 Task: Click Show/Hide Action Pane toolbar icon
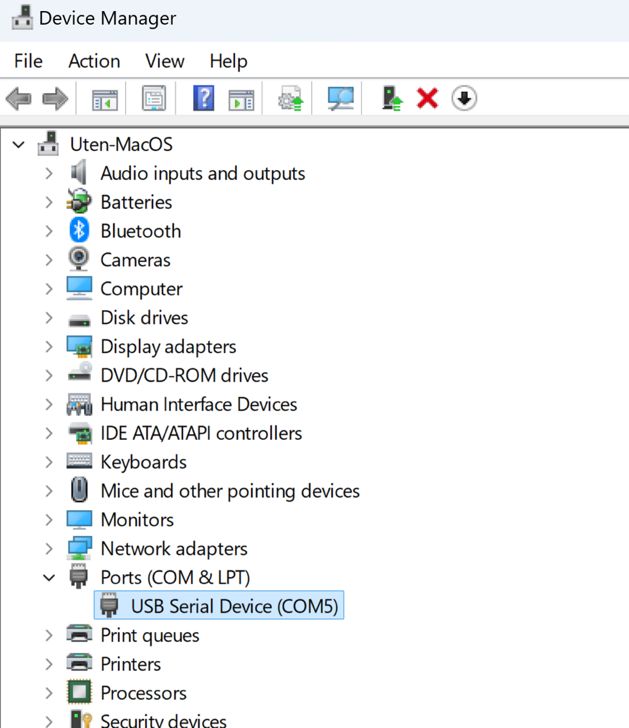[241, 98]
